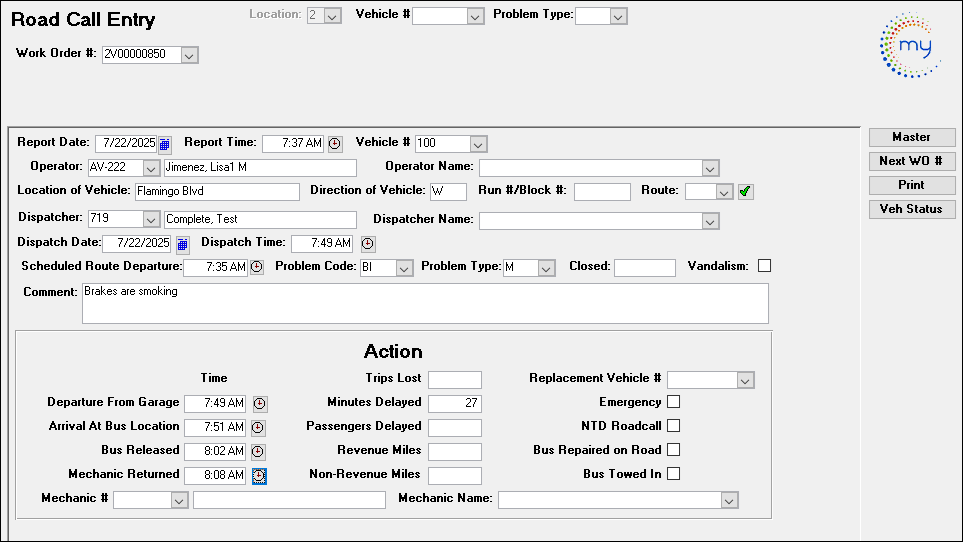Screen dimensions: 963x542
Task: Click the Mechanic Returned clock icon
Action: point(259,475)
